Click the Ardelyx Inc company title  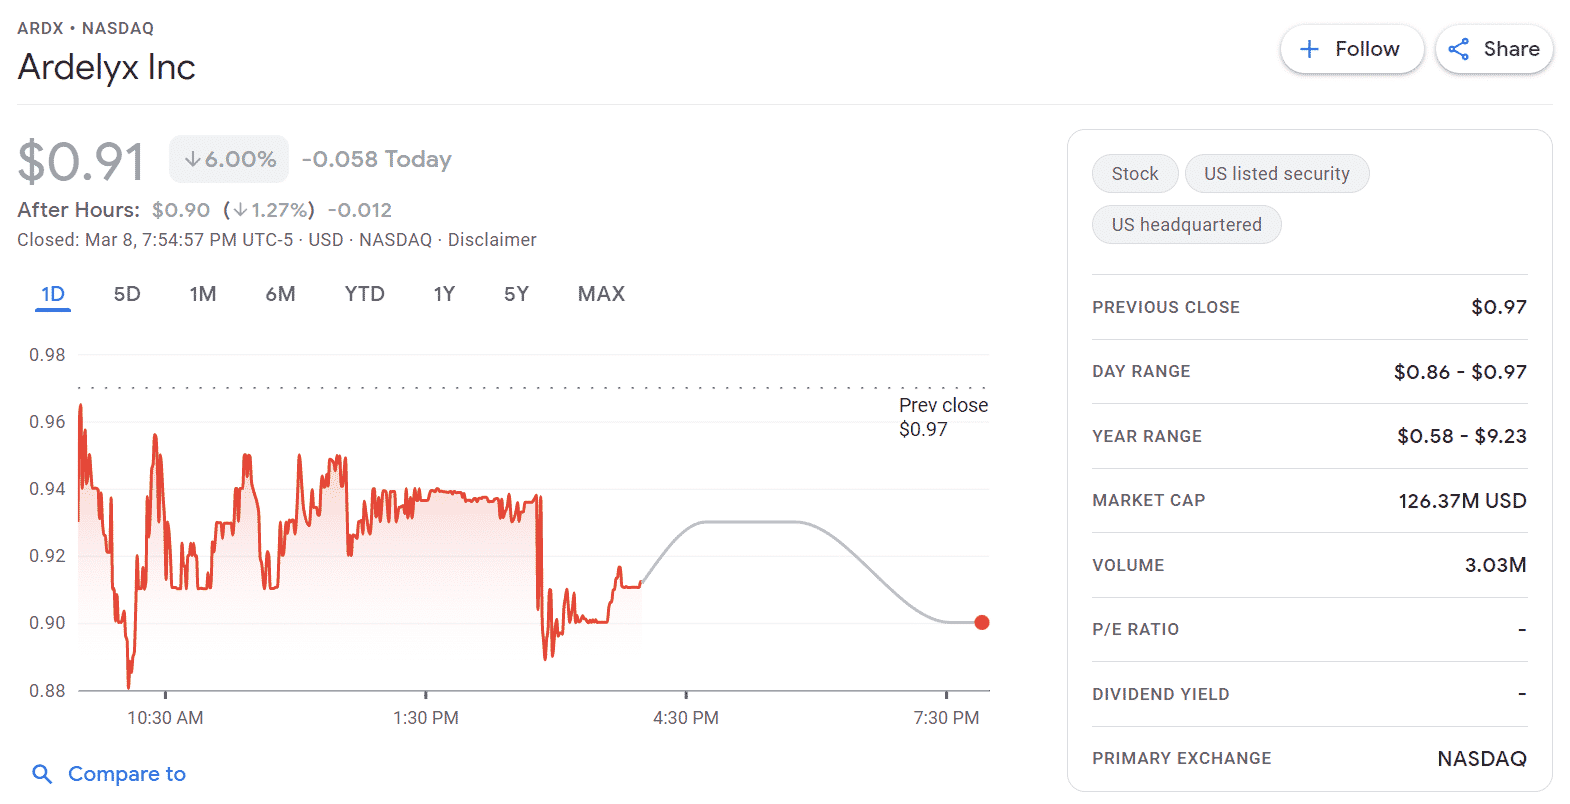click(107, 67)
